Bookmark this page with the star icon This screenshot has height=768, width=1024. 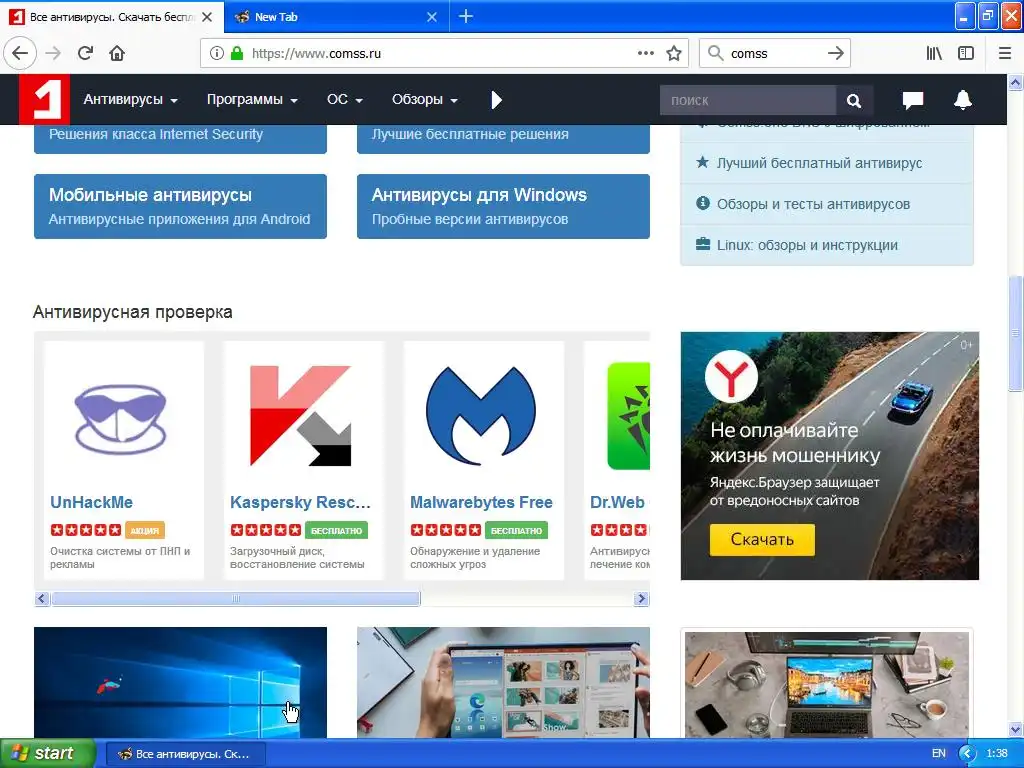click(674, 54)
